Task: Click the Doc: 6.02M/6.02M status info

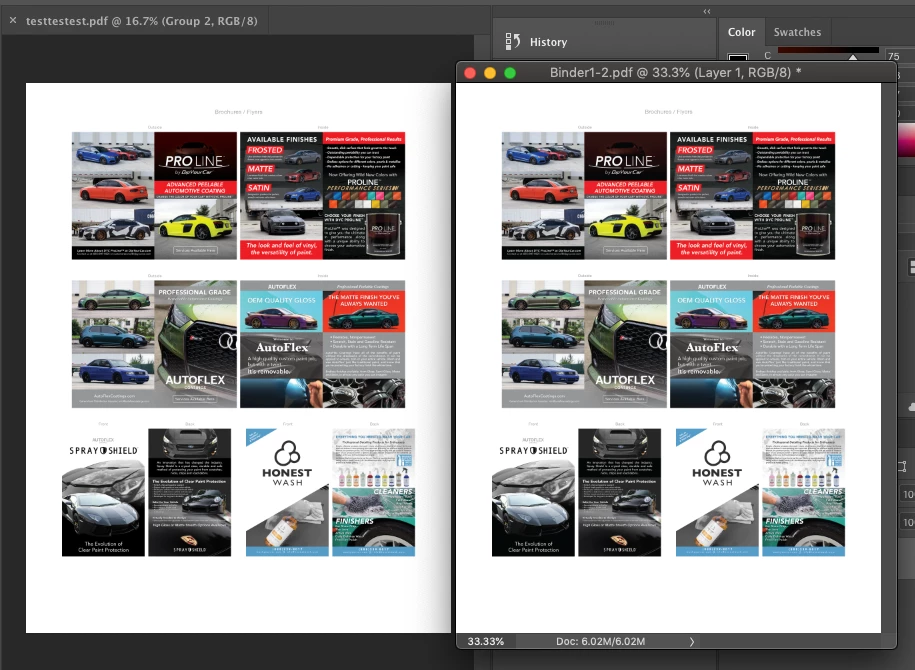Action: tap(600, 641)
